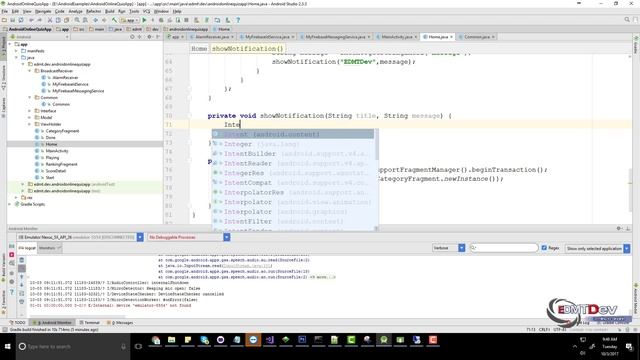
Task: Collapse the BroadcastReceiver folder in tree
Action: pos(30,71)
